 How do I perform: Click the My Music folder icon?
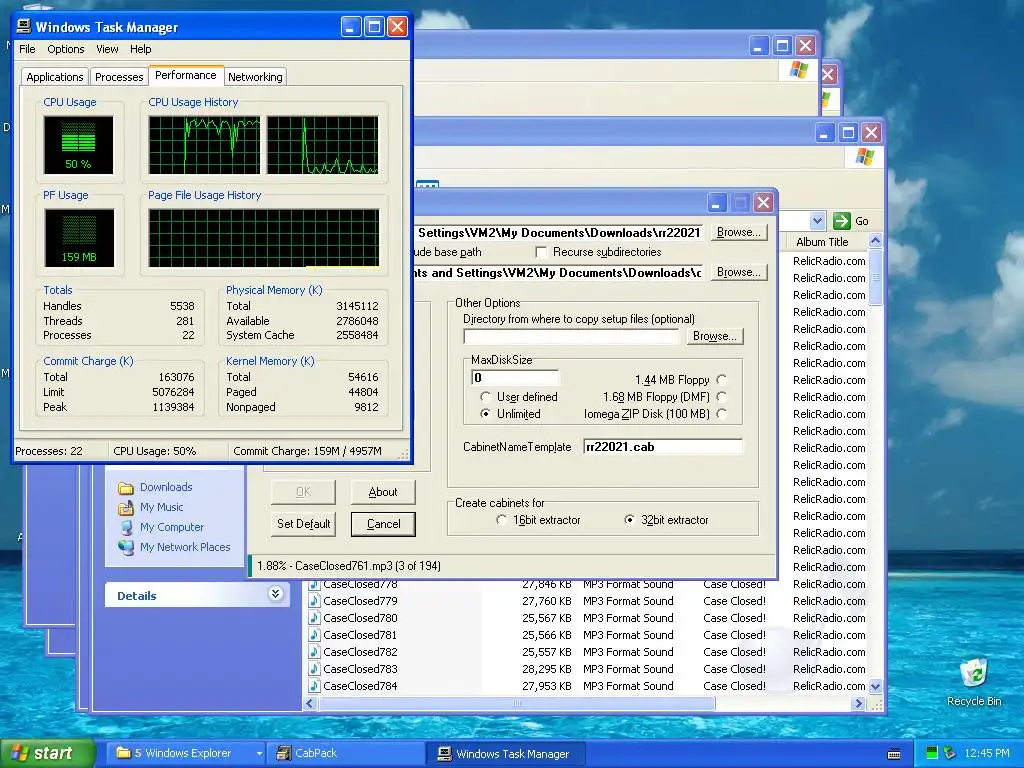(125, 507)
